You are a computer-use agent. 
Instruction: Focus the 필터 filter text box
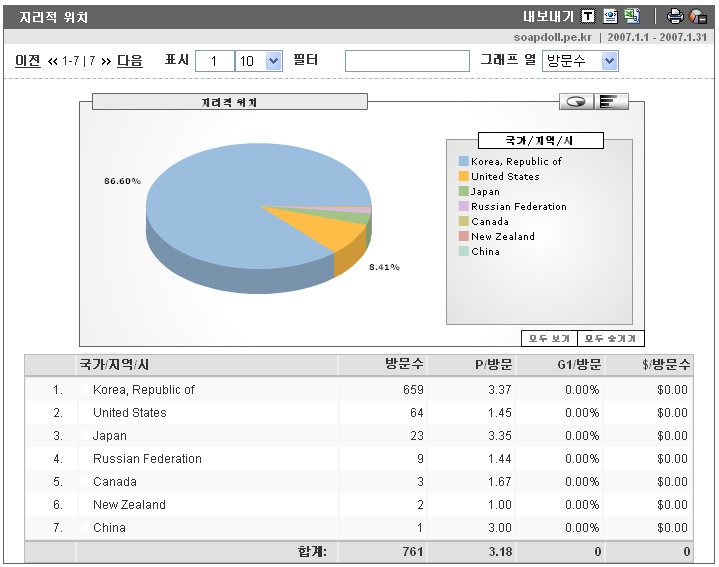pos(407,61)
